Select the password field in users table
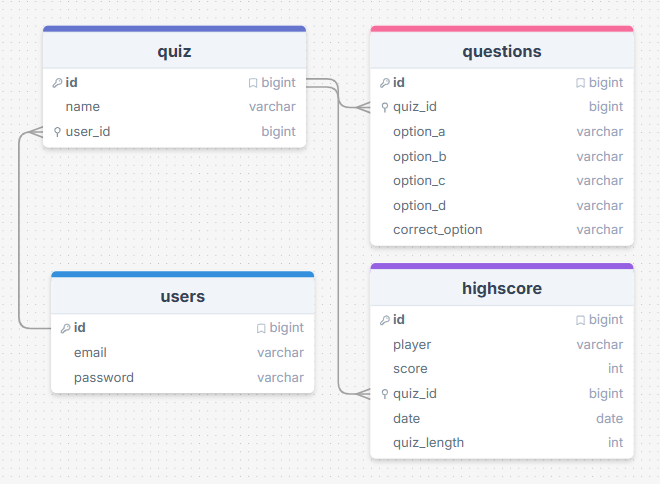 click(183, 378)
